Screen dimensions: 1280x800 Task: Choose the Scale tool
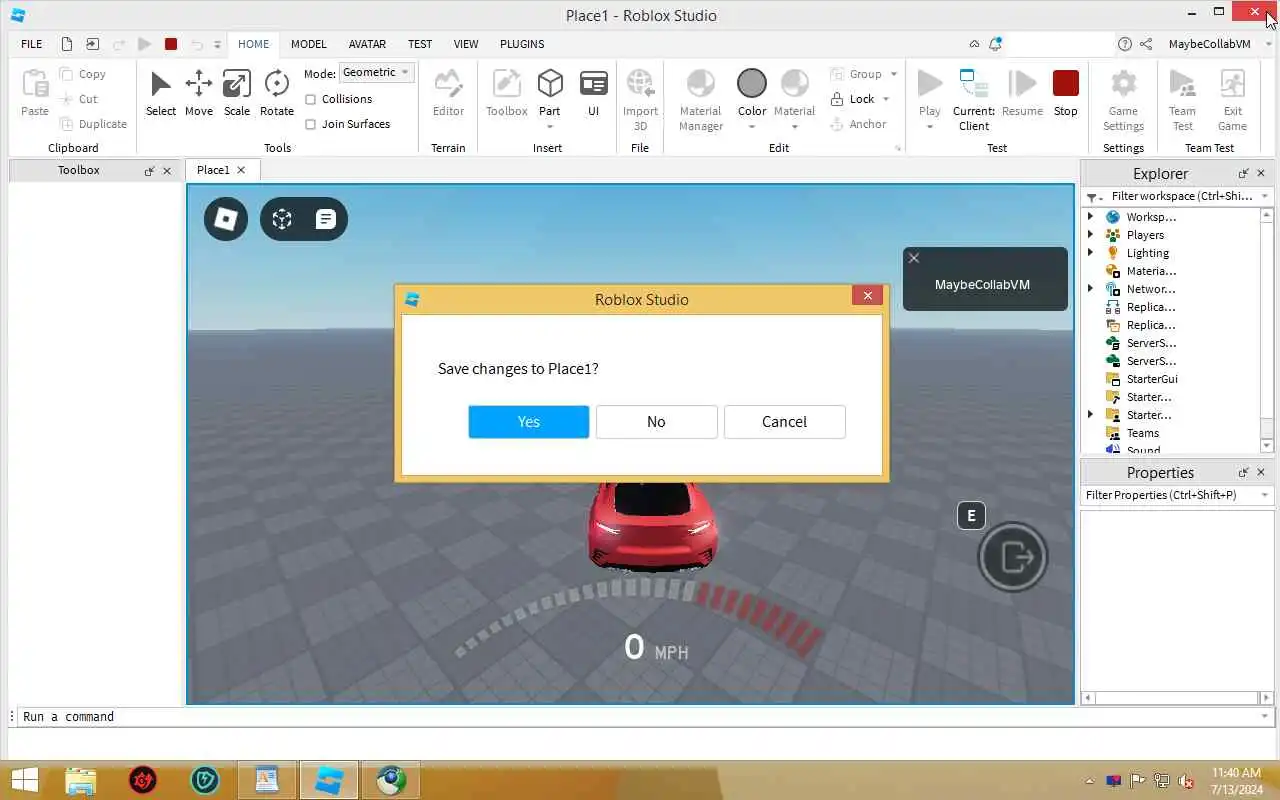(237, 93)
